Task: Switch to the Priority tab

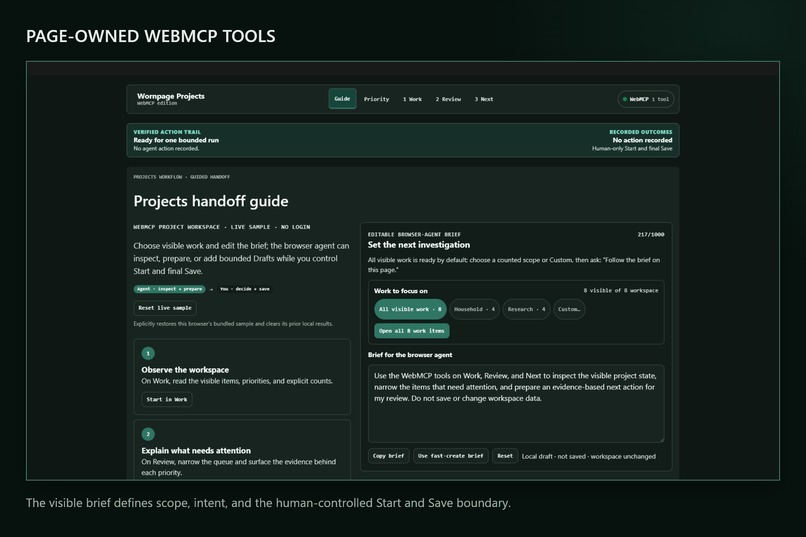Action: [x=376, y=99]
